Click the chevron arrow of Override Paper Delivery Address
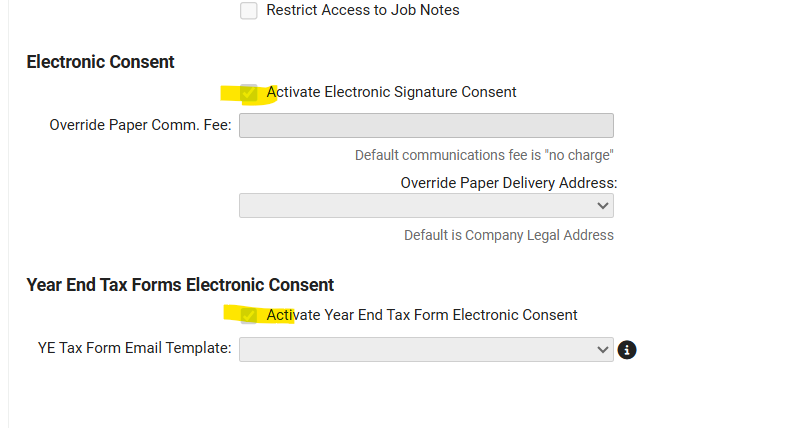 pos(602,205)
